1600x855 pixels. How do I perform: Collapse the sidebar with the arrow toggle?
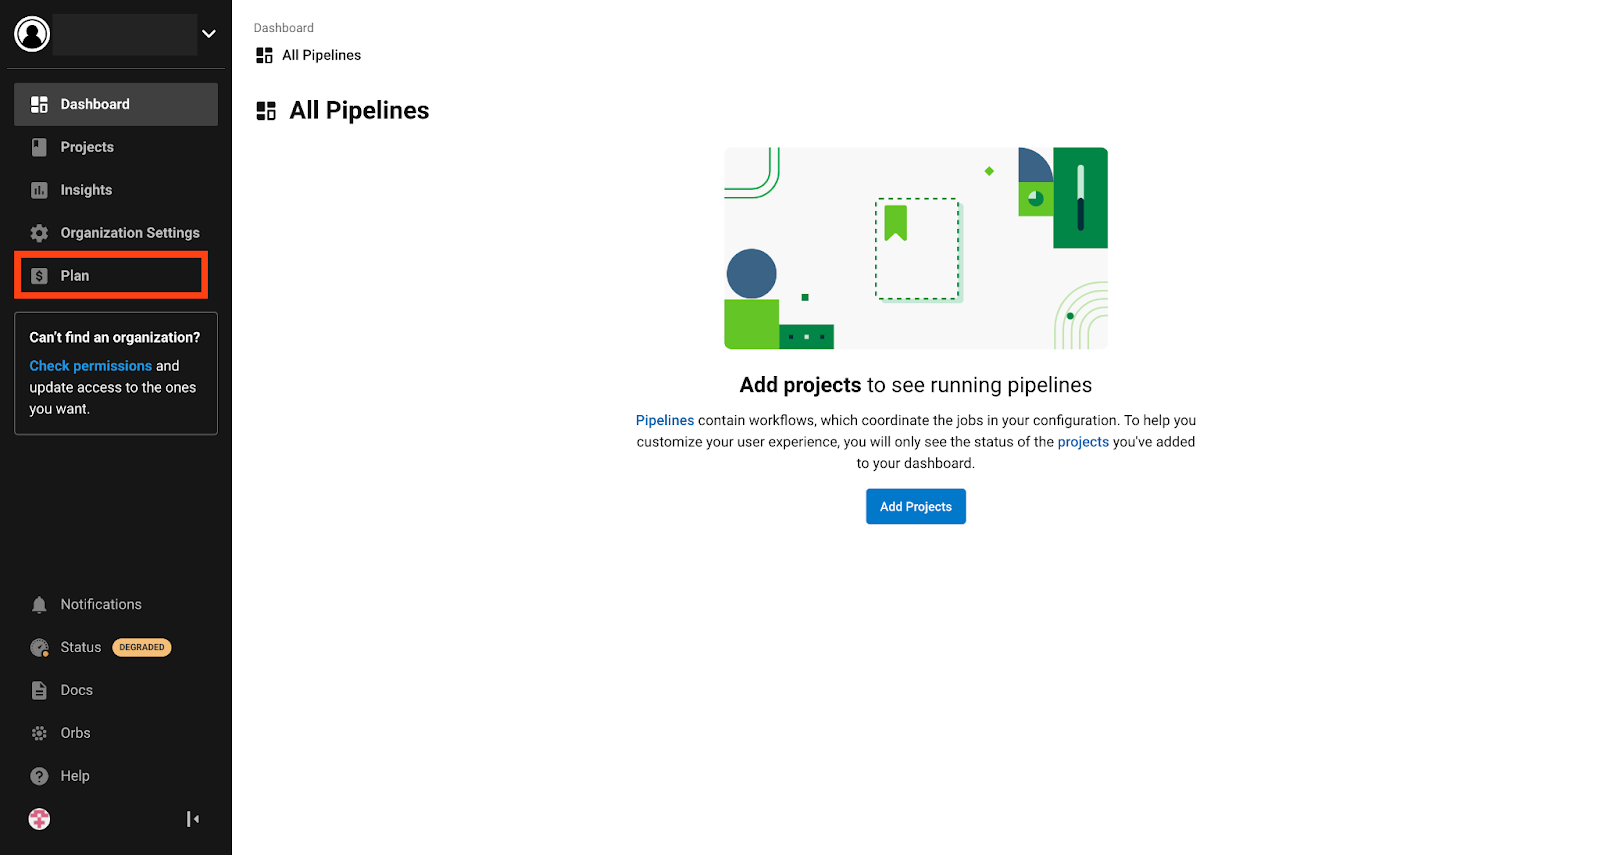(193, 819)
